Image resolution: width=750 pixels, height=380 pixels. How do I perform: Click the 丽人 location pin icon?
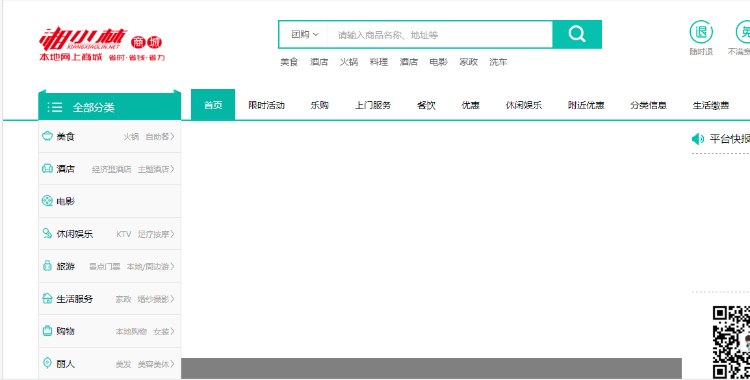47,363
